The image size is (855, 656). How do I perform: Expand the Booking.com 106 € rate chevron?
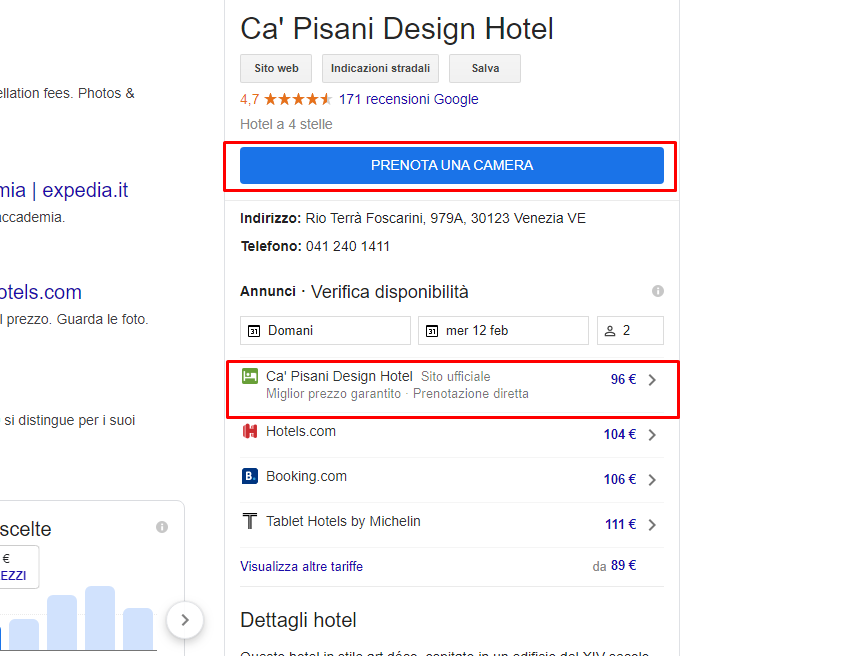click(x=652, y=480)
